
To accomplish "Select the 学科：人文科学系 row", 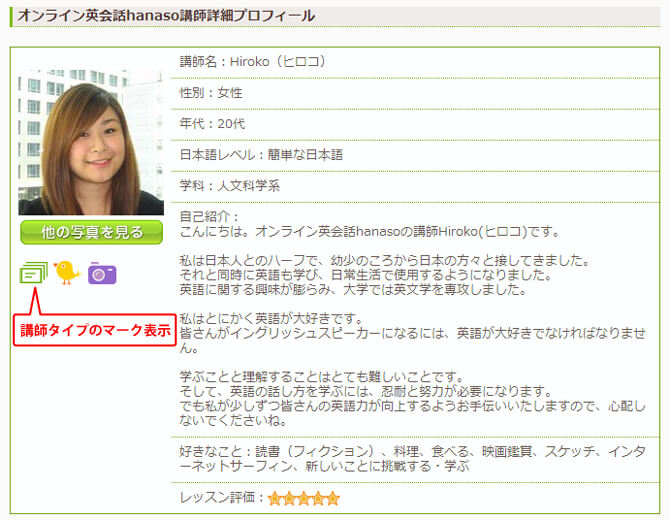I will pos(415,187).
